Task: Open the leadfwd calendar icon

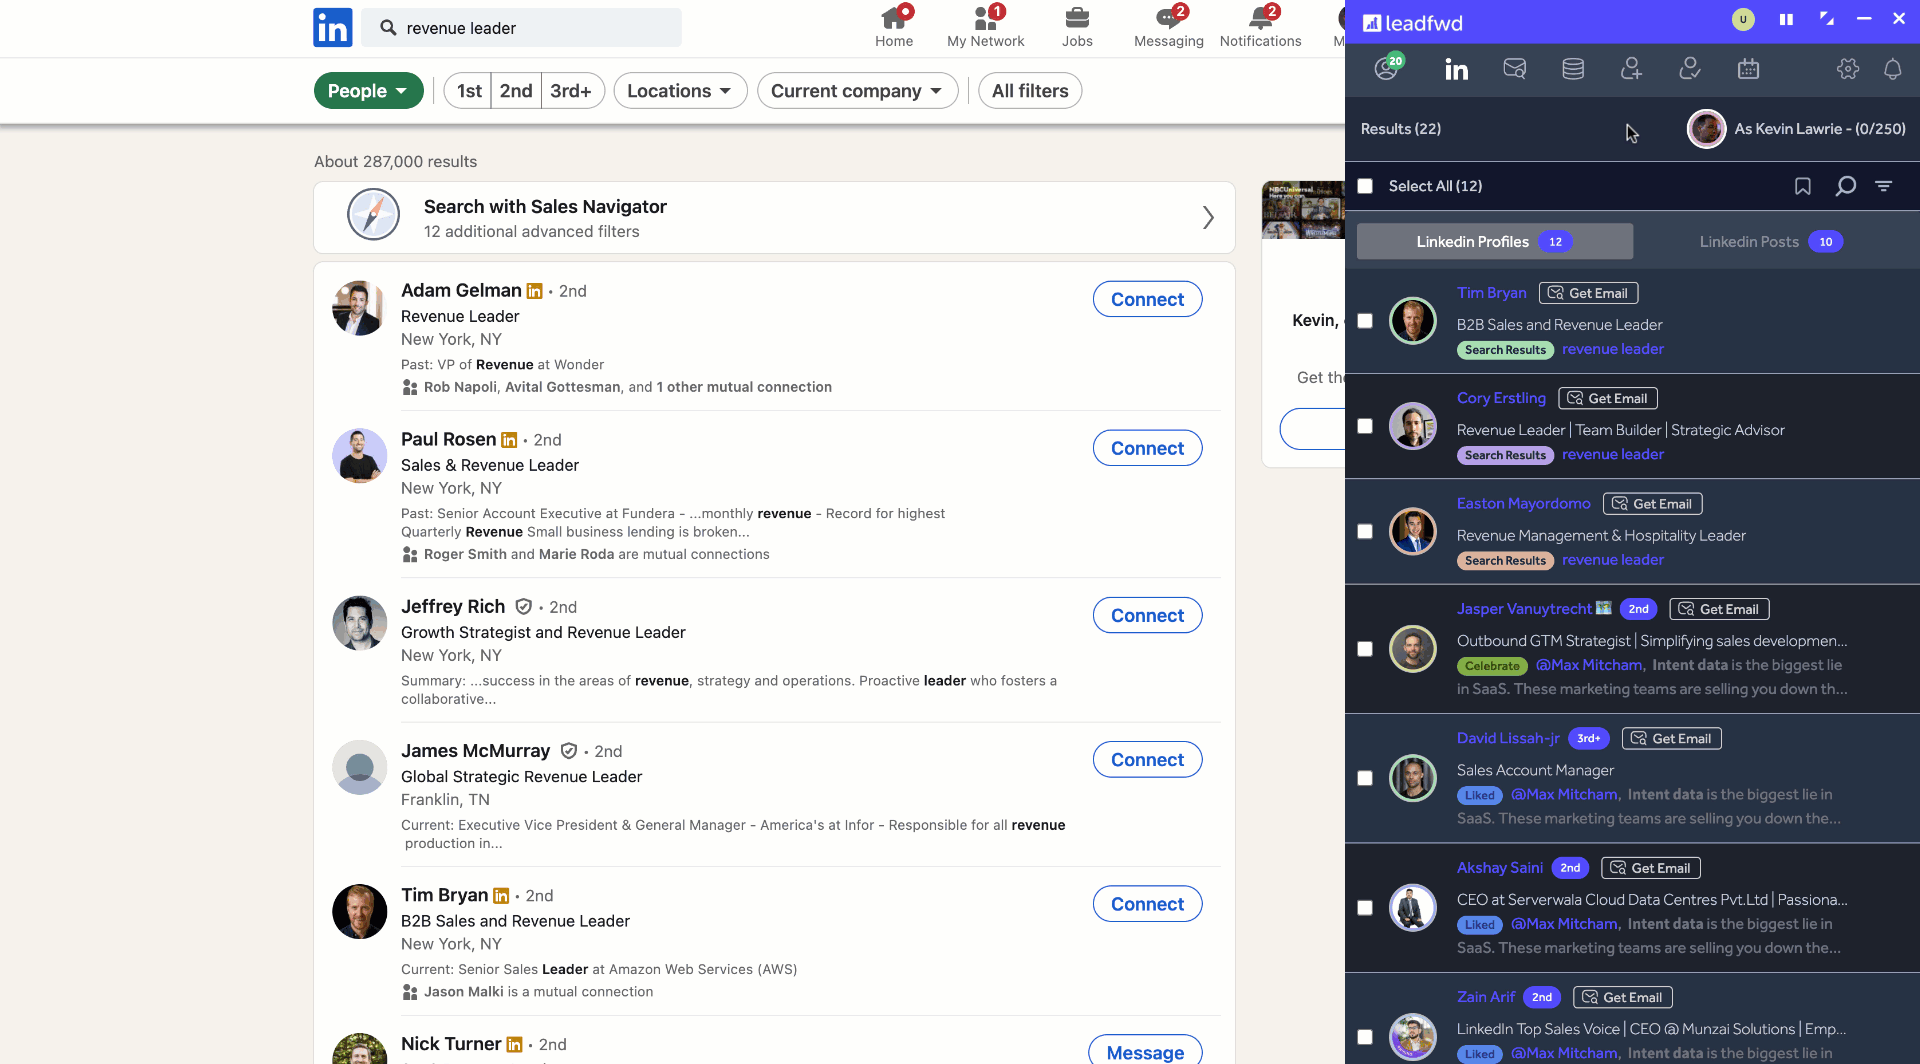Action: [1748, 69]
